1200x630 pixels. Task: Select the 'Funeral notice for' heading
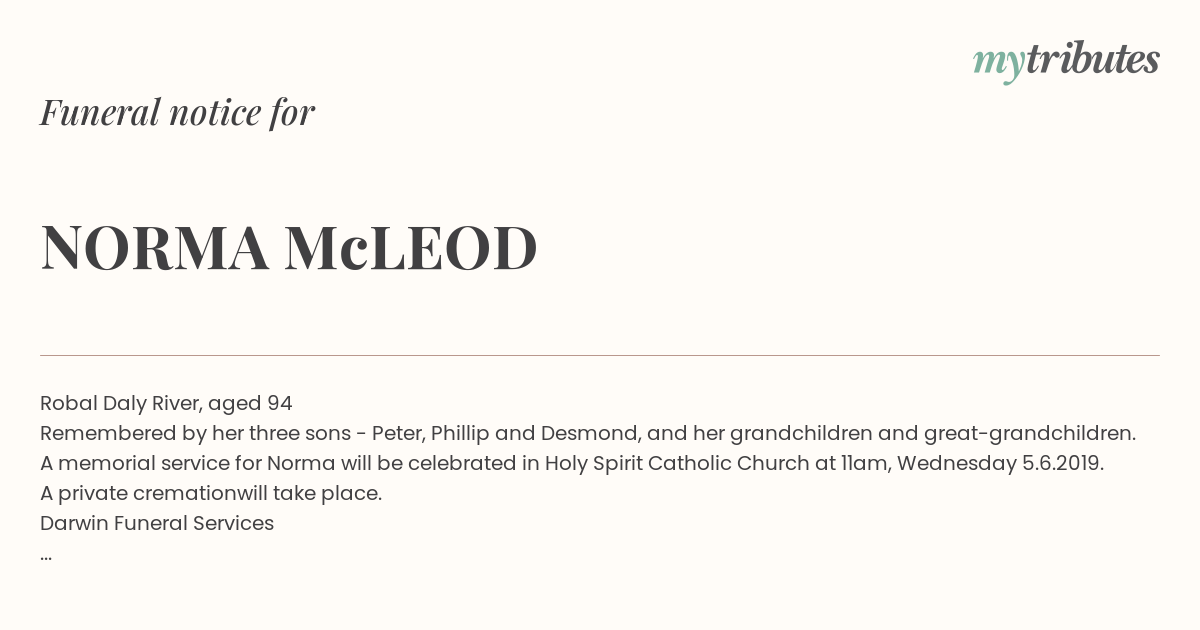[177, 113]
